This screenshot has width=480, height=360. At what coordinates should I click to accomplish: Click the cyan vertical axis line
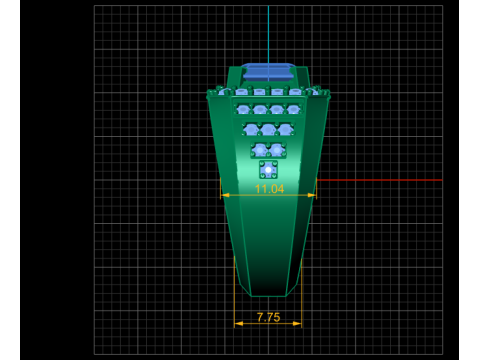click(268, 34)
